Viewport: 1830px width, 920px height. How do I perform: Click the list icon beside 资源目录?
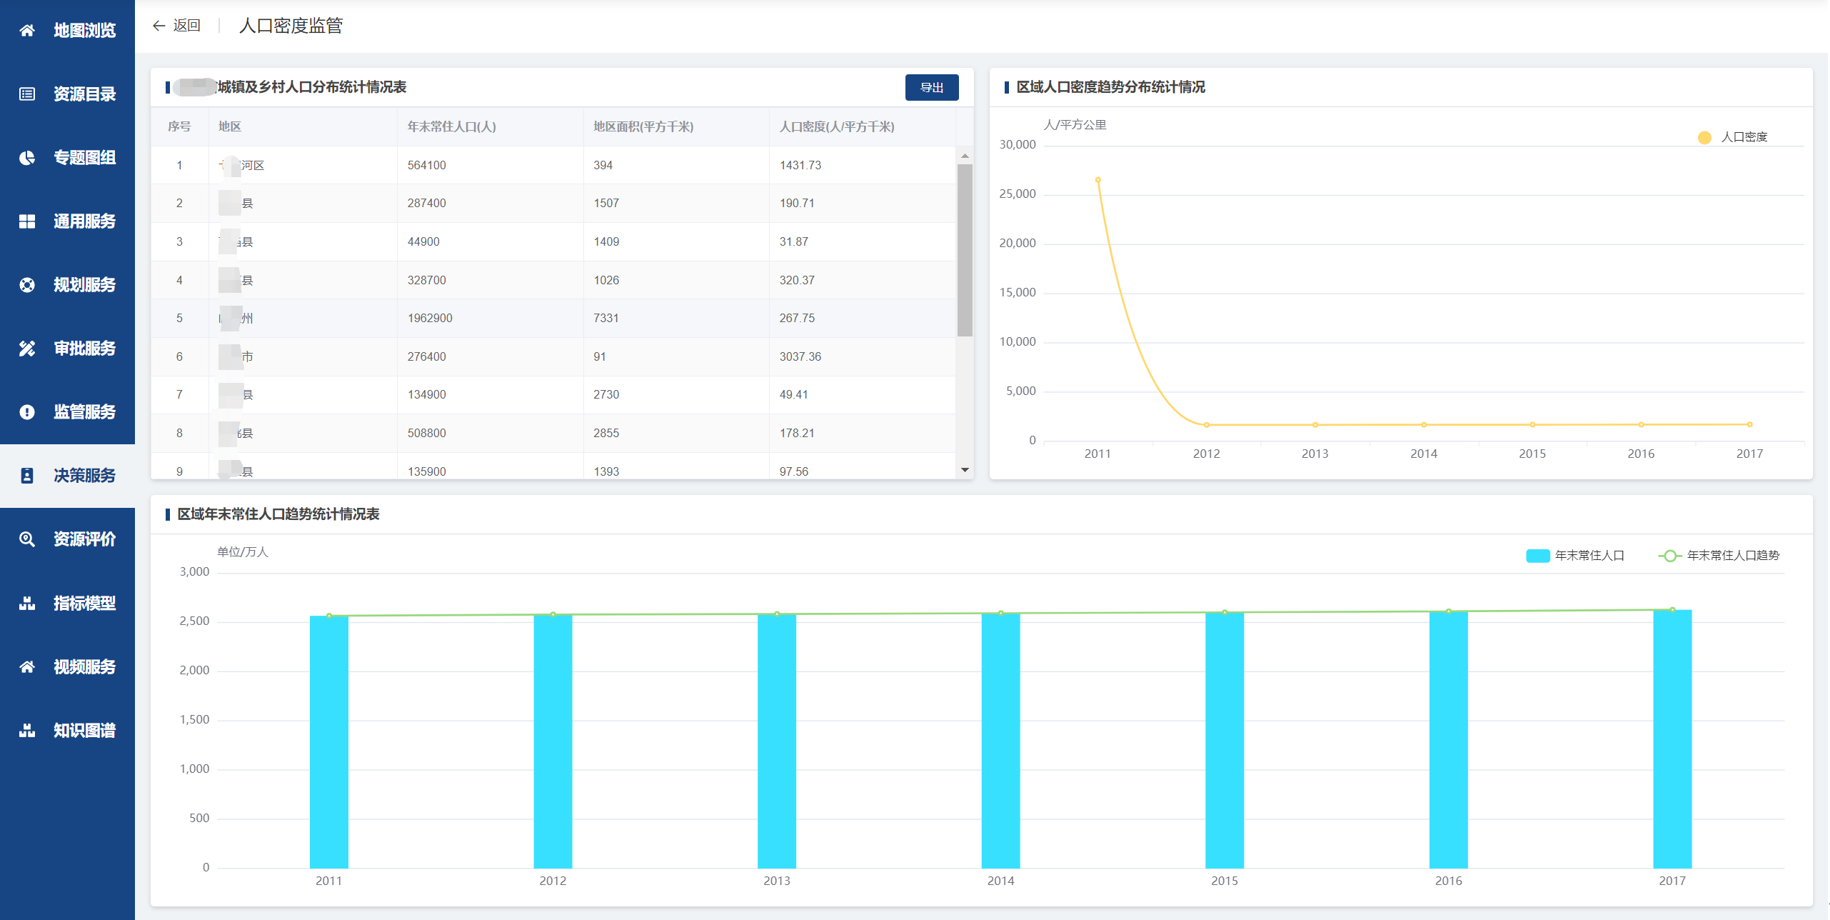click(27, 94)
